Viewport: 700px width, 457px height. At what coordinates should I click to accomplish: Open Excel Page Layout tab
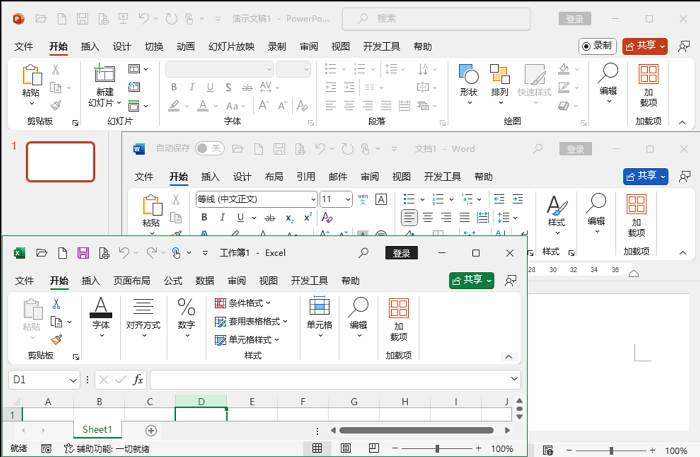coord(132,281)
